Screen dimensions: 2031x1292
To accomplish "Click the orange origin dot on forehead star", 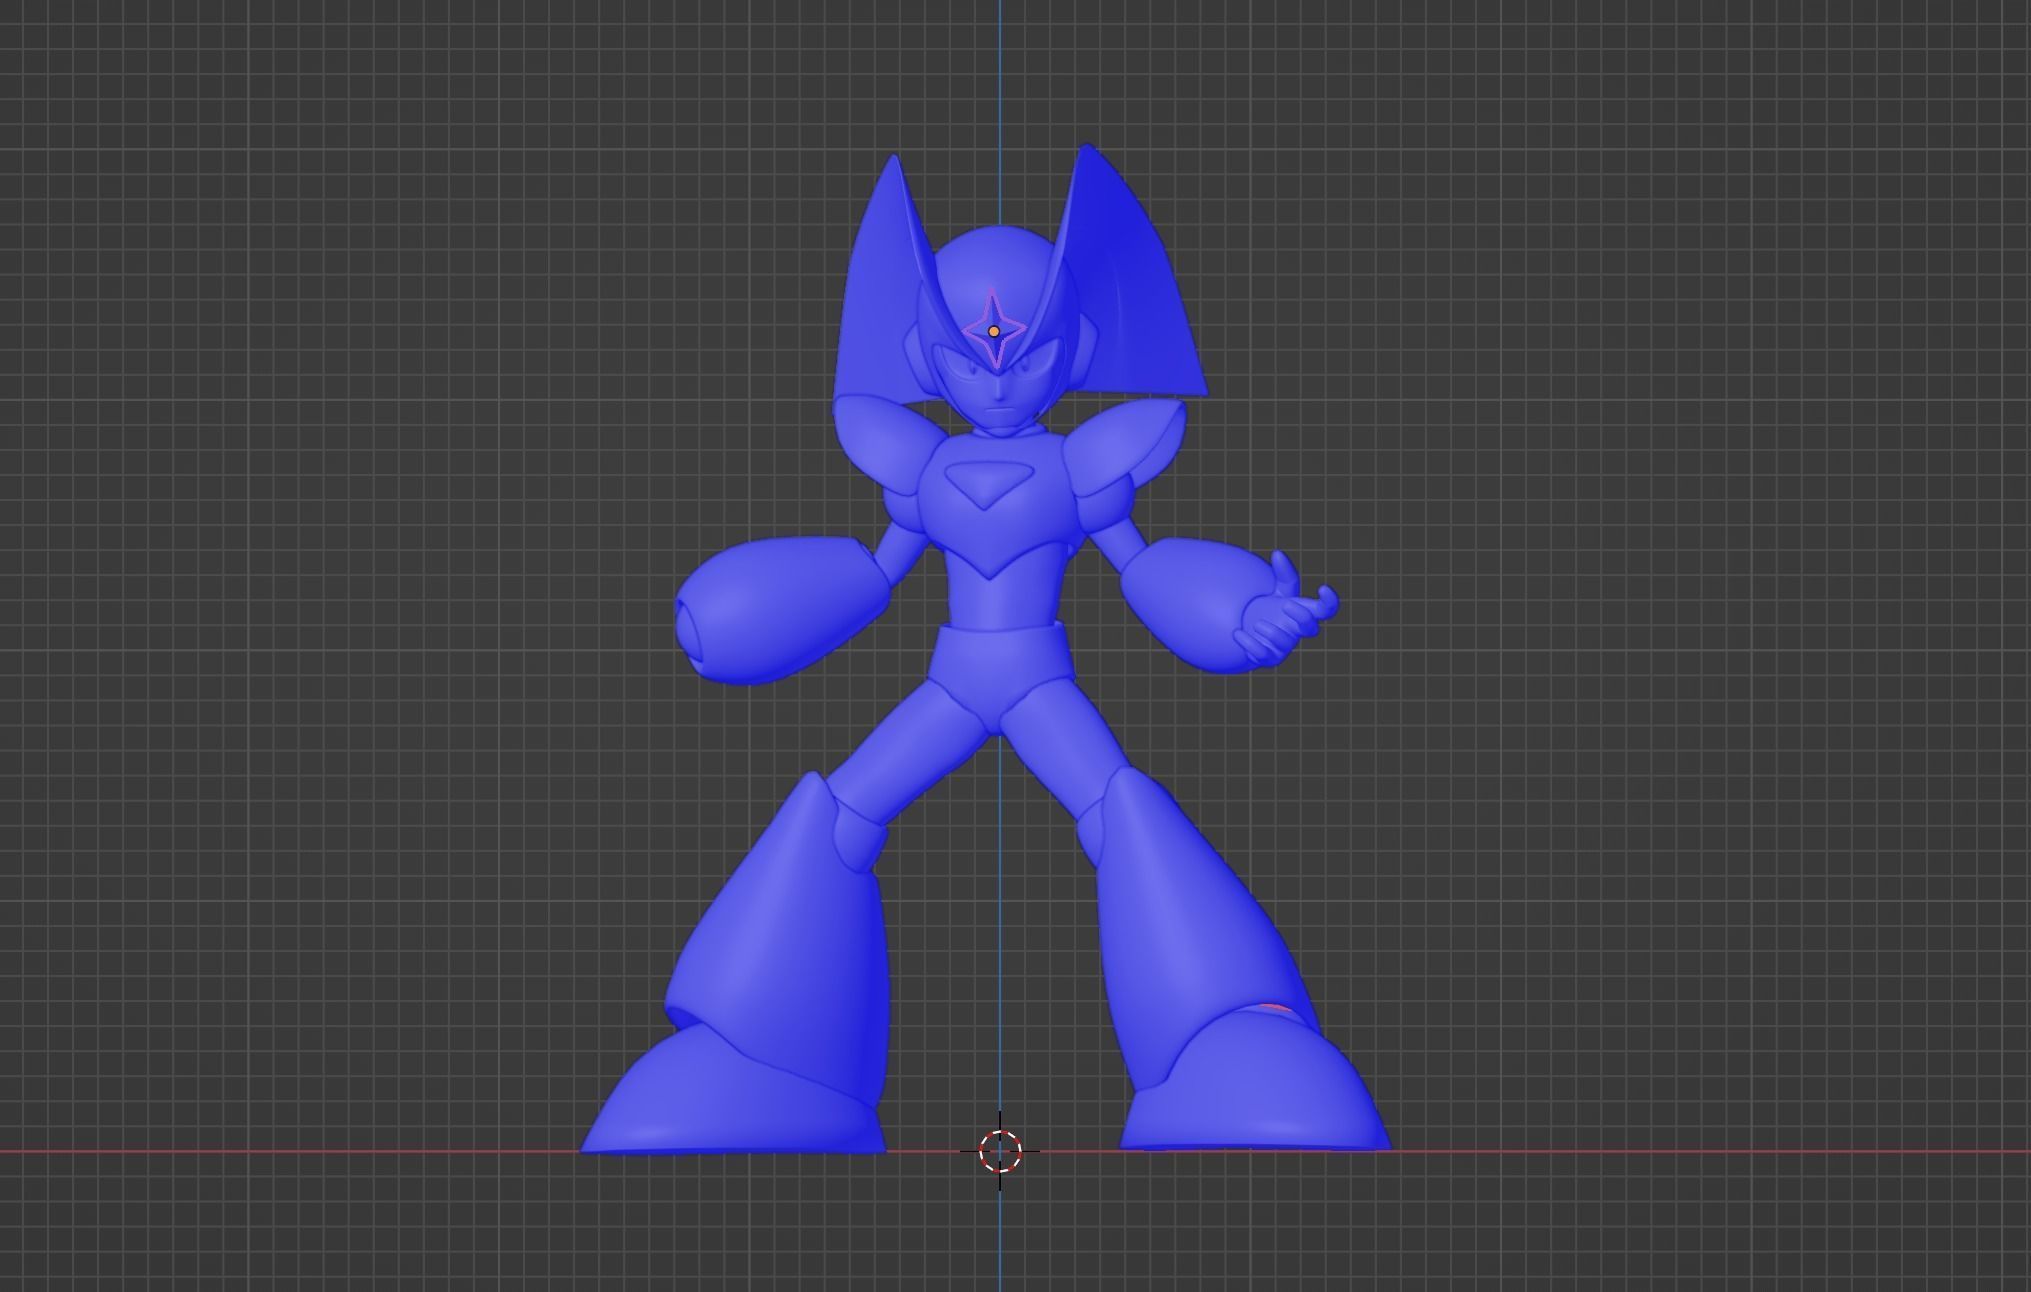I will [993, 331].
